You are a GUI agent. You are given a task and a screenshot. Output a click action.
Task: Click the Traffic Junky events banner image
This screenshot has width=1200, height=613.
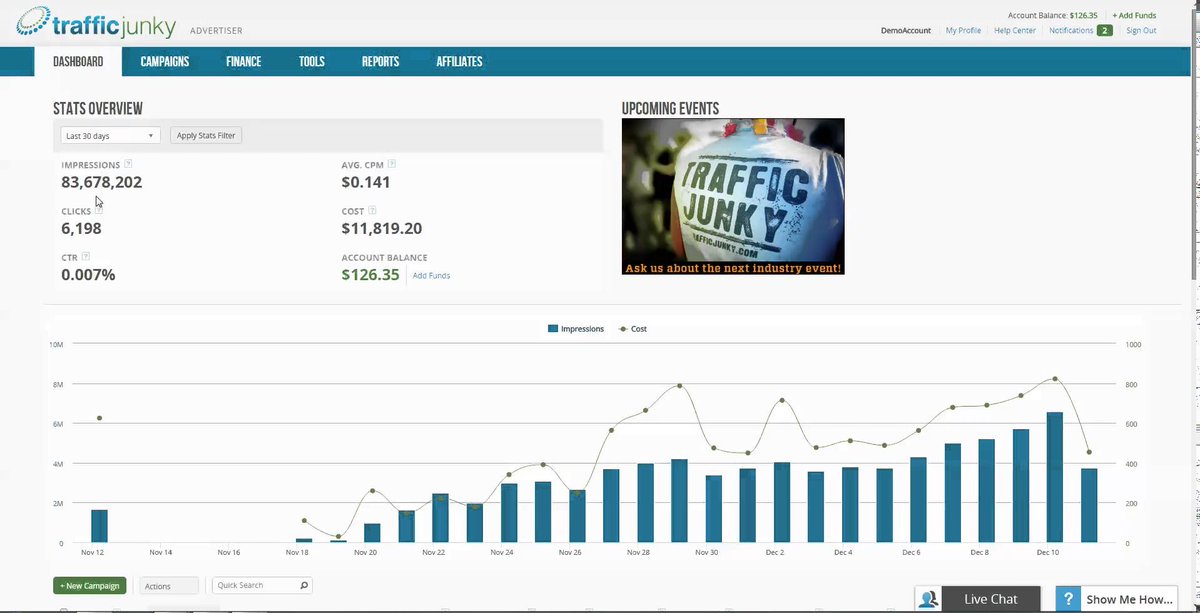pyautogui.click(x=733, y=197)
